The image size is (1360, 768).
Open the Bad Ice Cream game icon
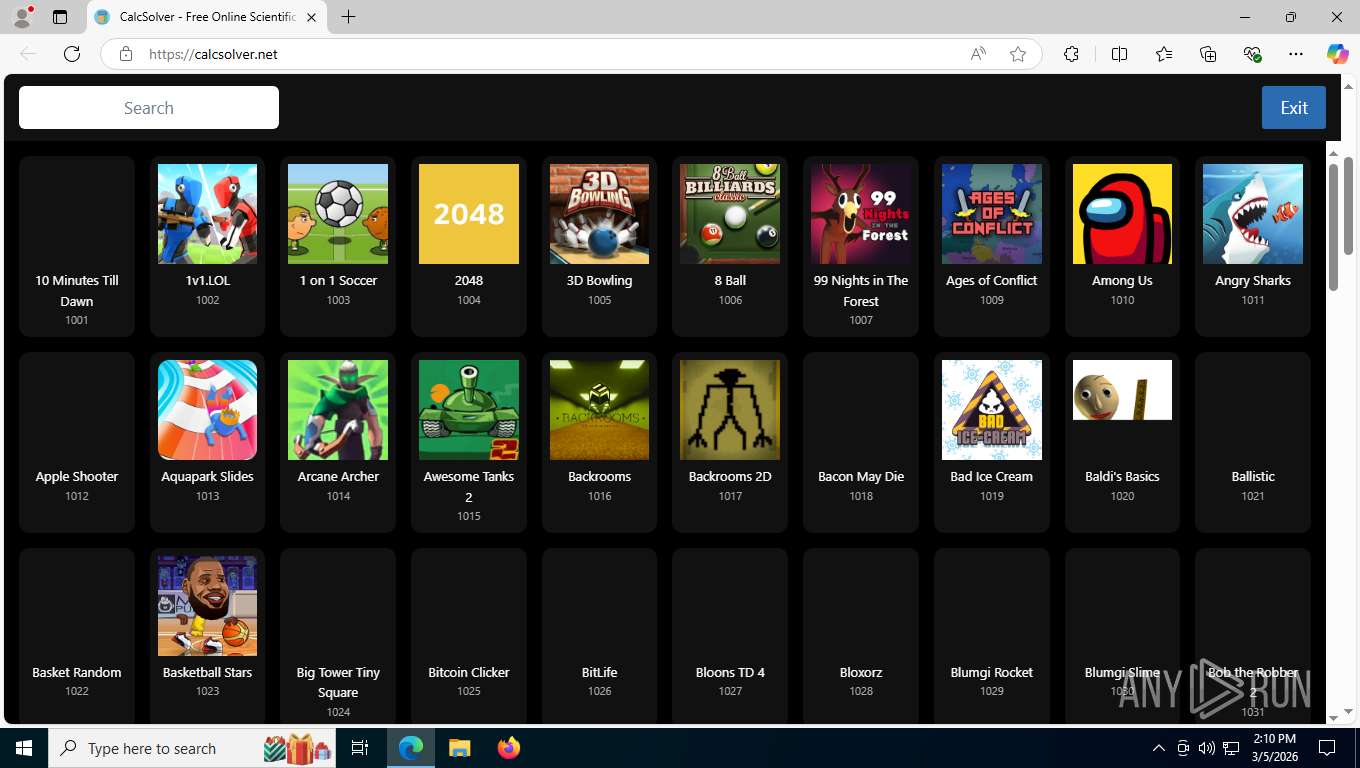coord(992,410)
